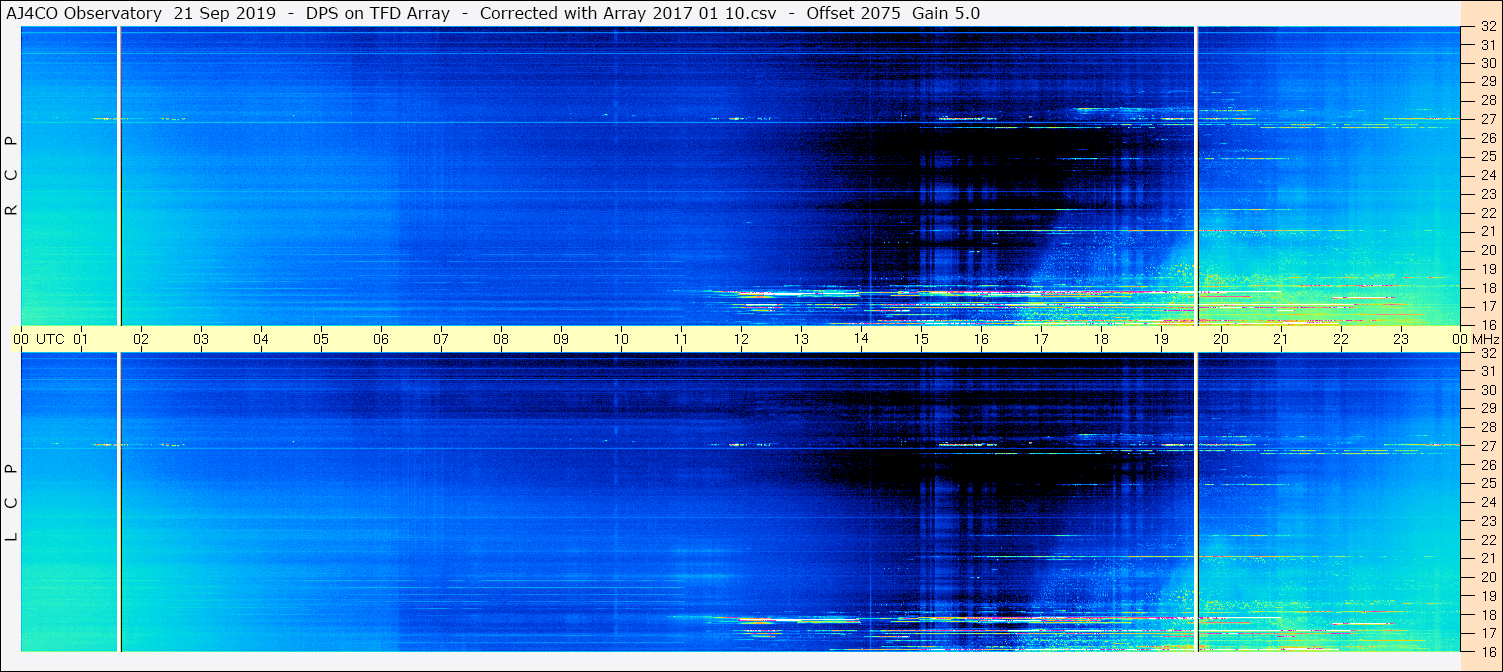Image resolution: width=1503 pixels, height=672 pixels.
Task: Pick hour '21' on the UTC time axis
Action: pos(1281,339)
